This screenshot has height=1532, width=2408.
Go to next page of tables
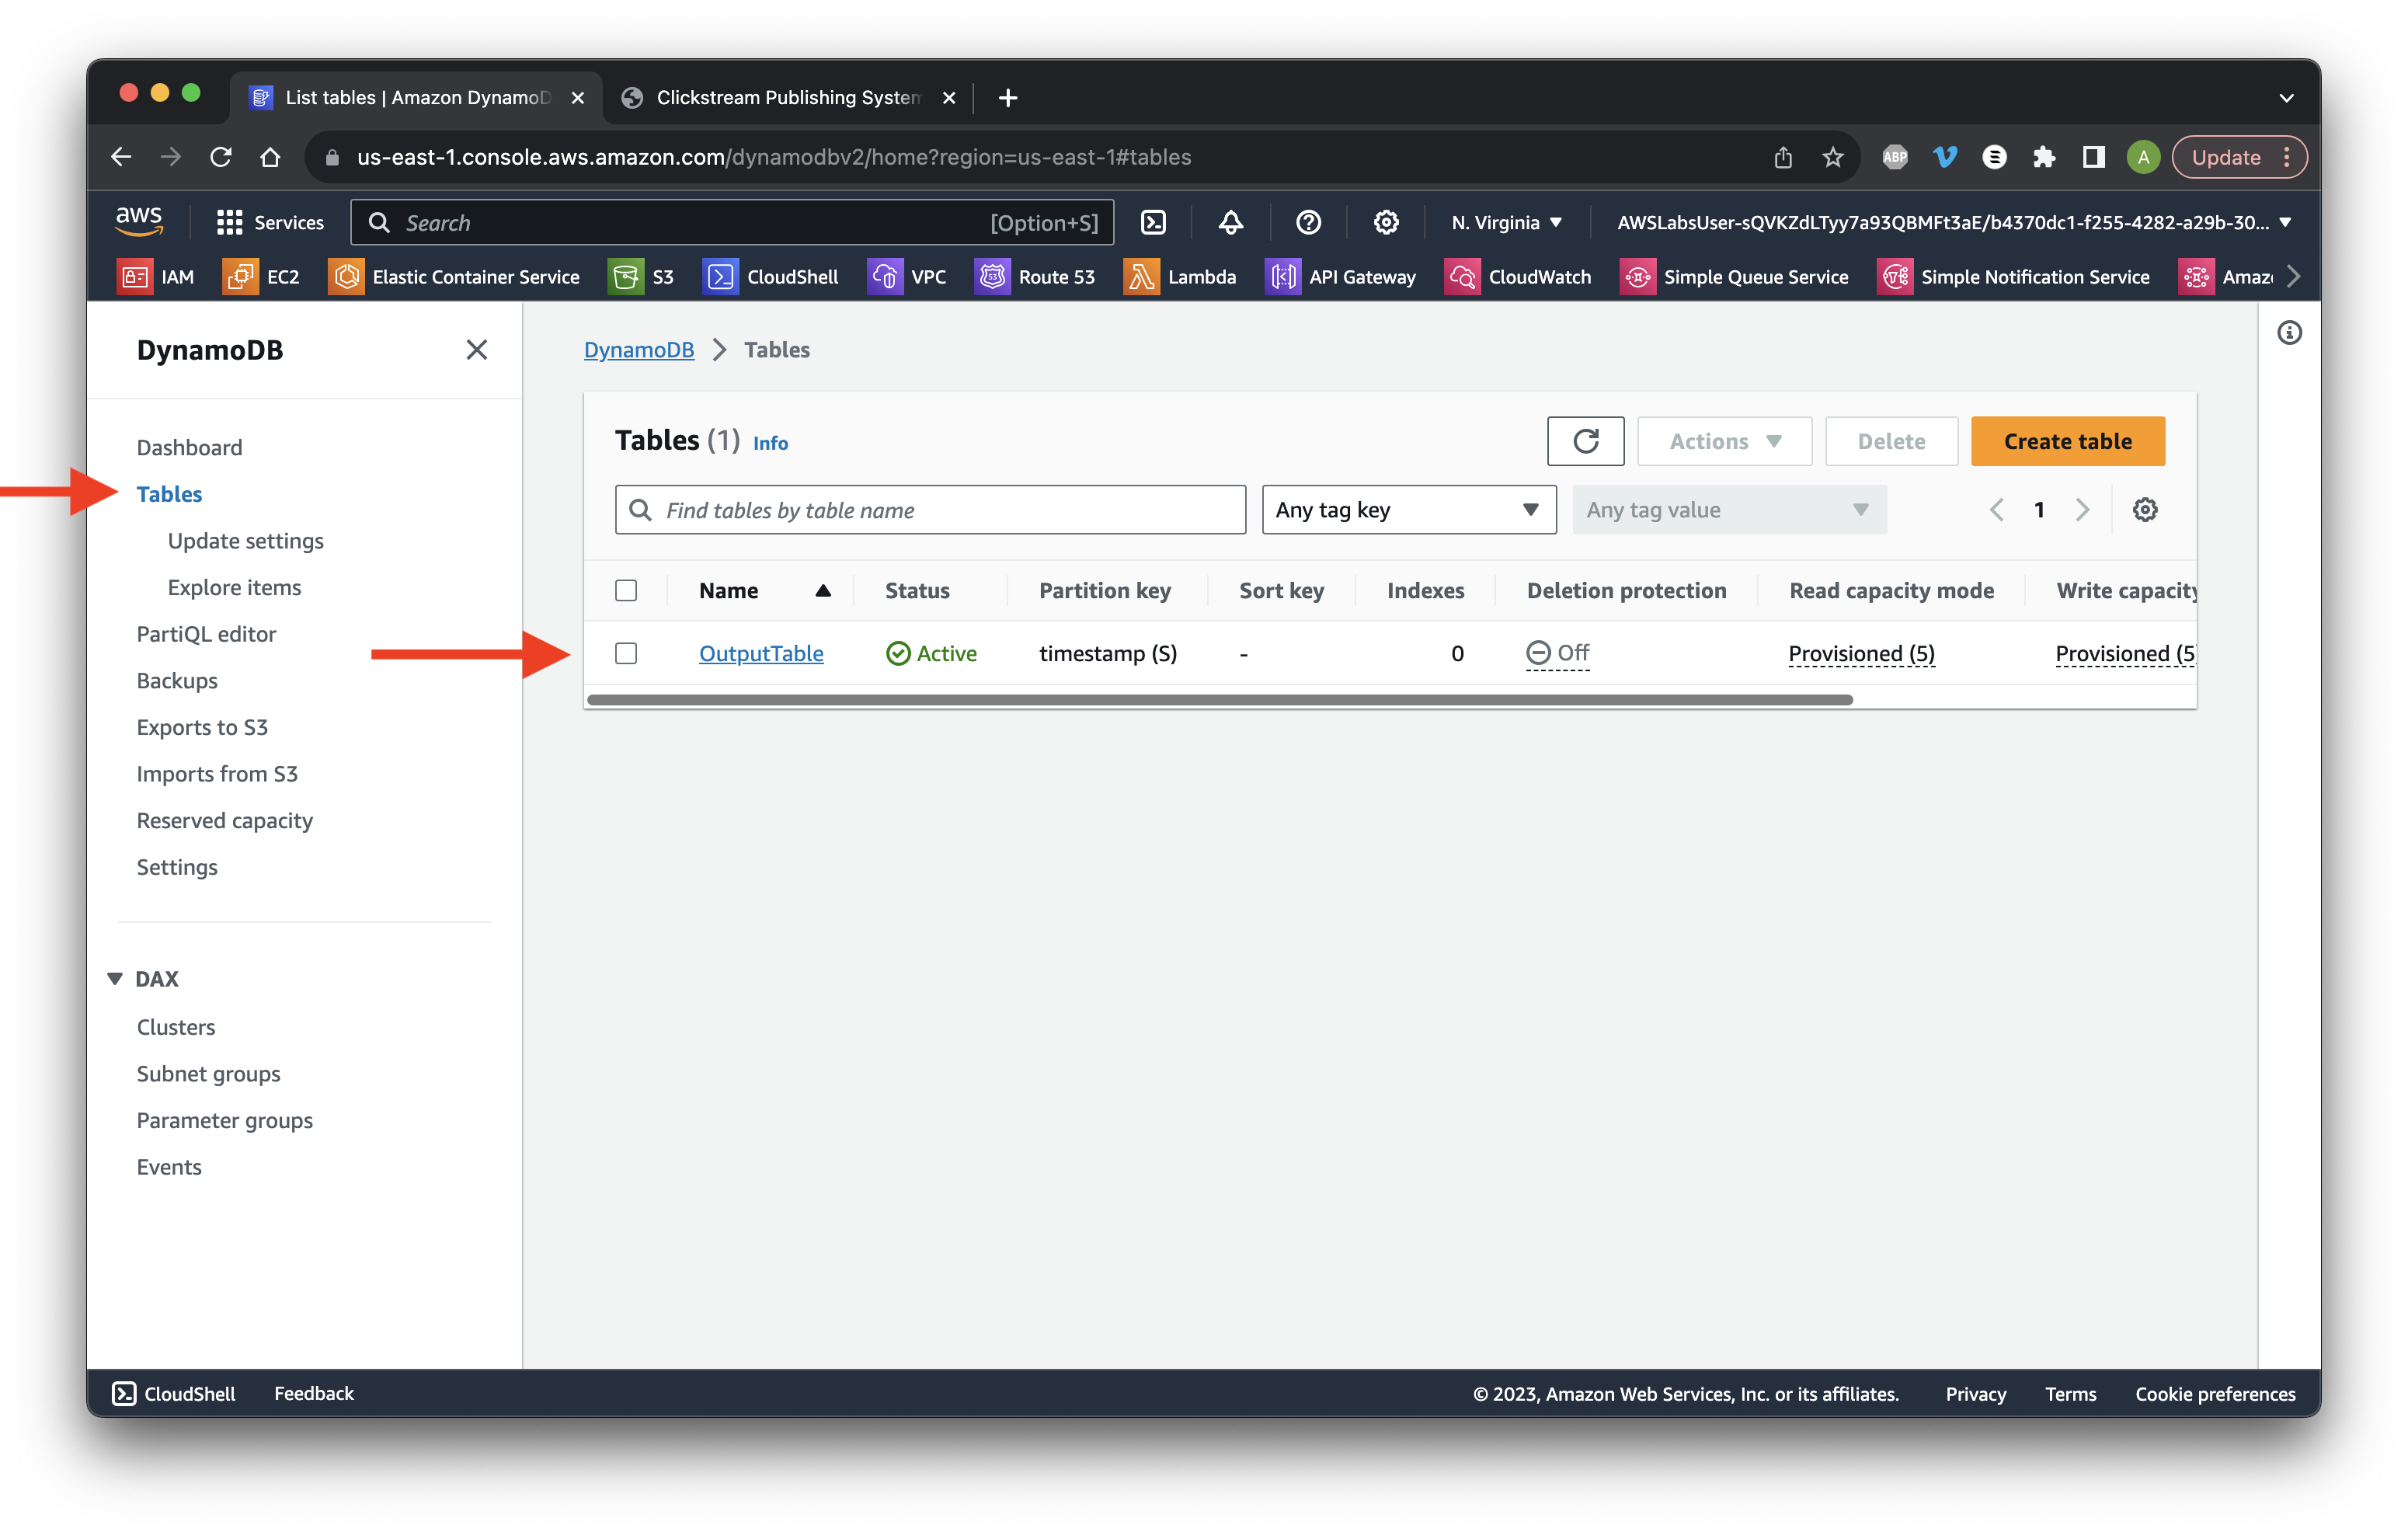(2082, 510)
